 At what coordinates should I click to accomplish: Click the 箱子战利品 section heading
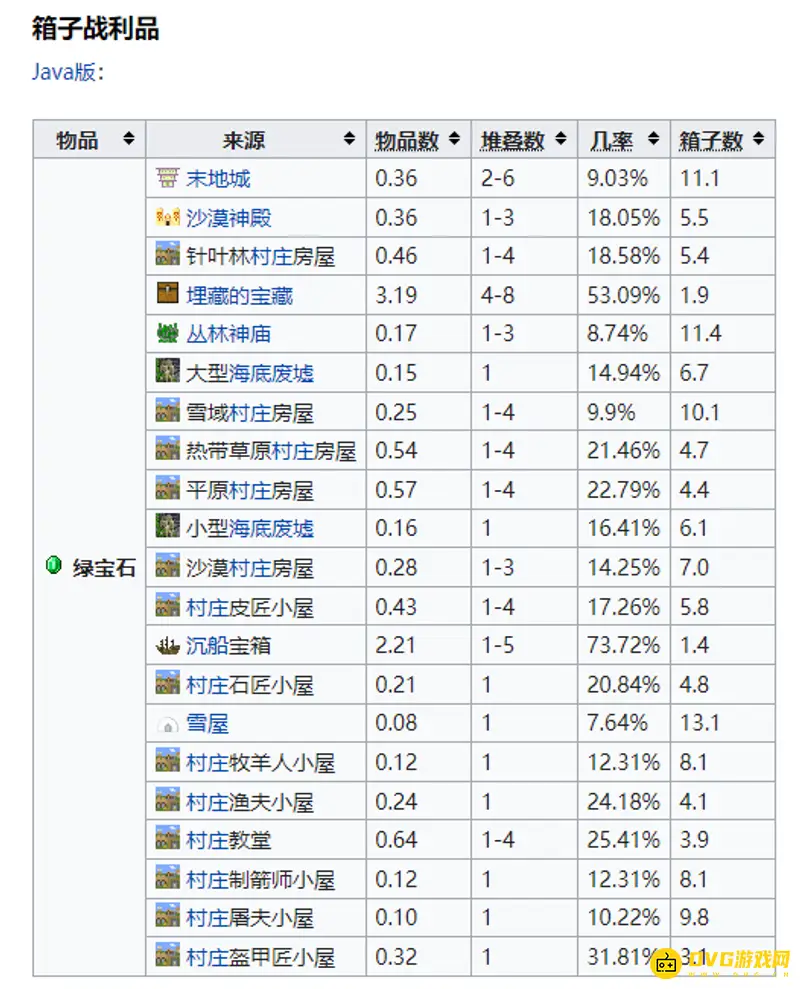[95, 28]
